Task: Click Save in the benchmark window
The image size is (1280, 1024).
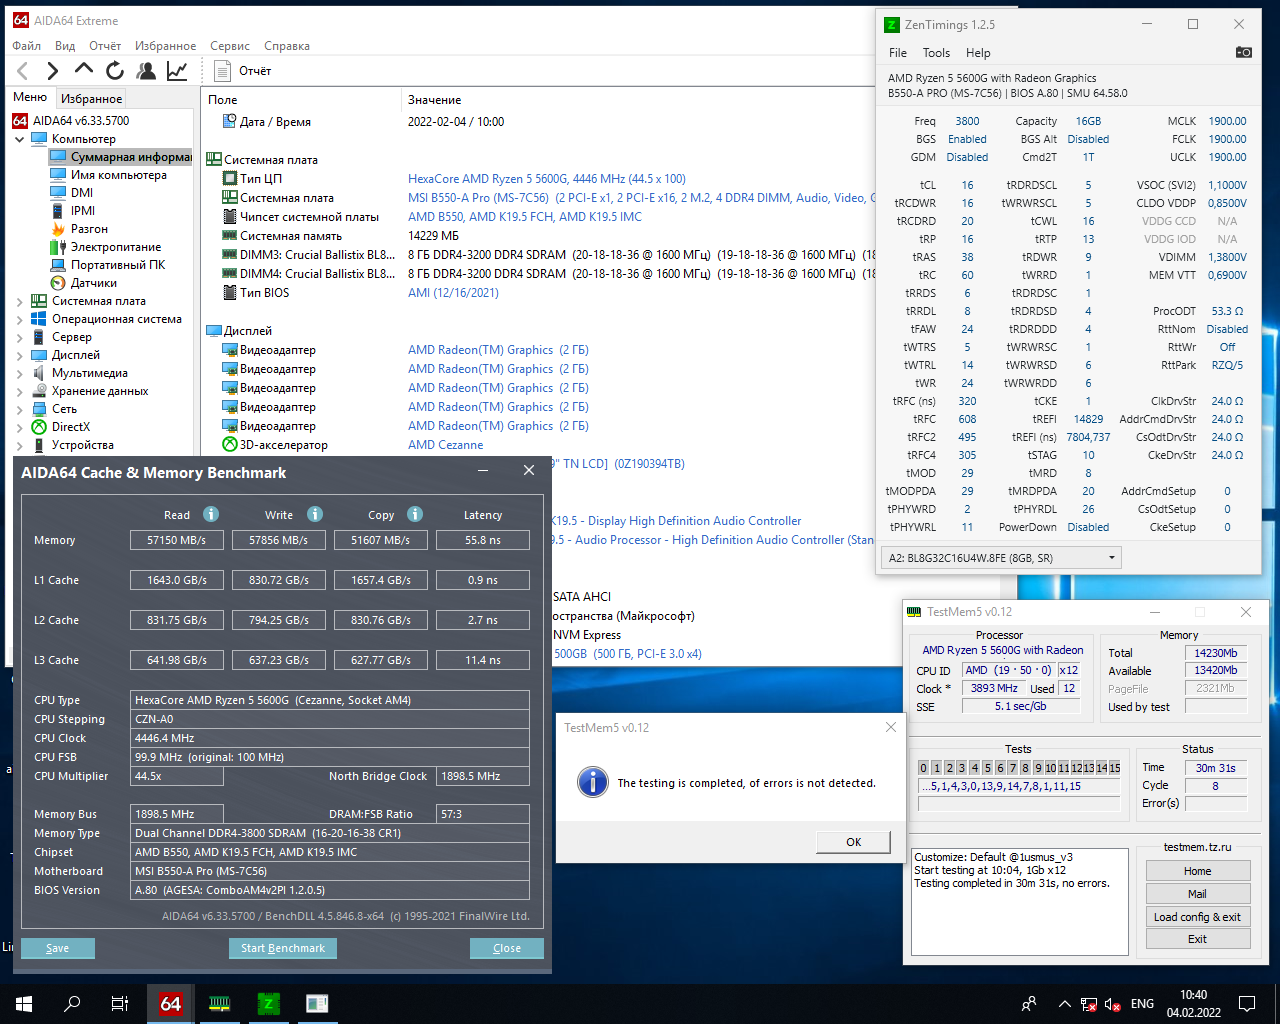Action: coord(58,948)
